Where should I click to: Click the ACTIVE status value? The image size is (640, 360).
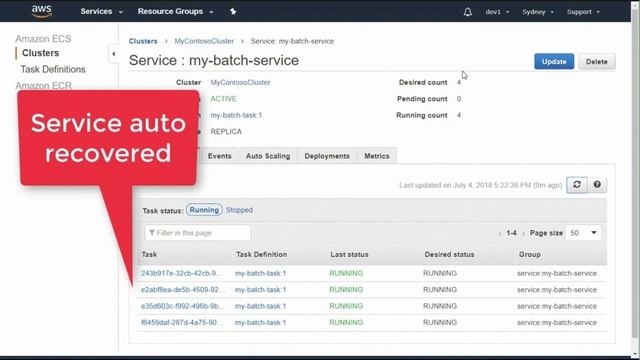point(223,99)
